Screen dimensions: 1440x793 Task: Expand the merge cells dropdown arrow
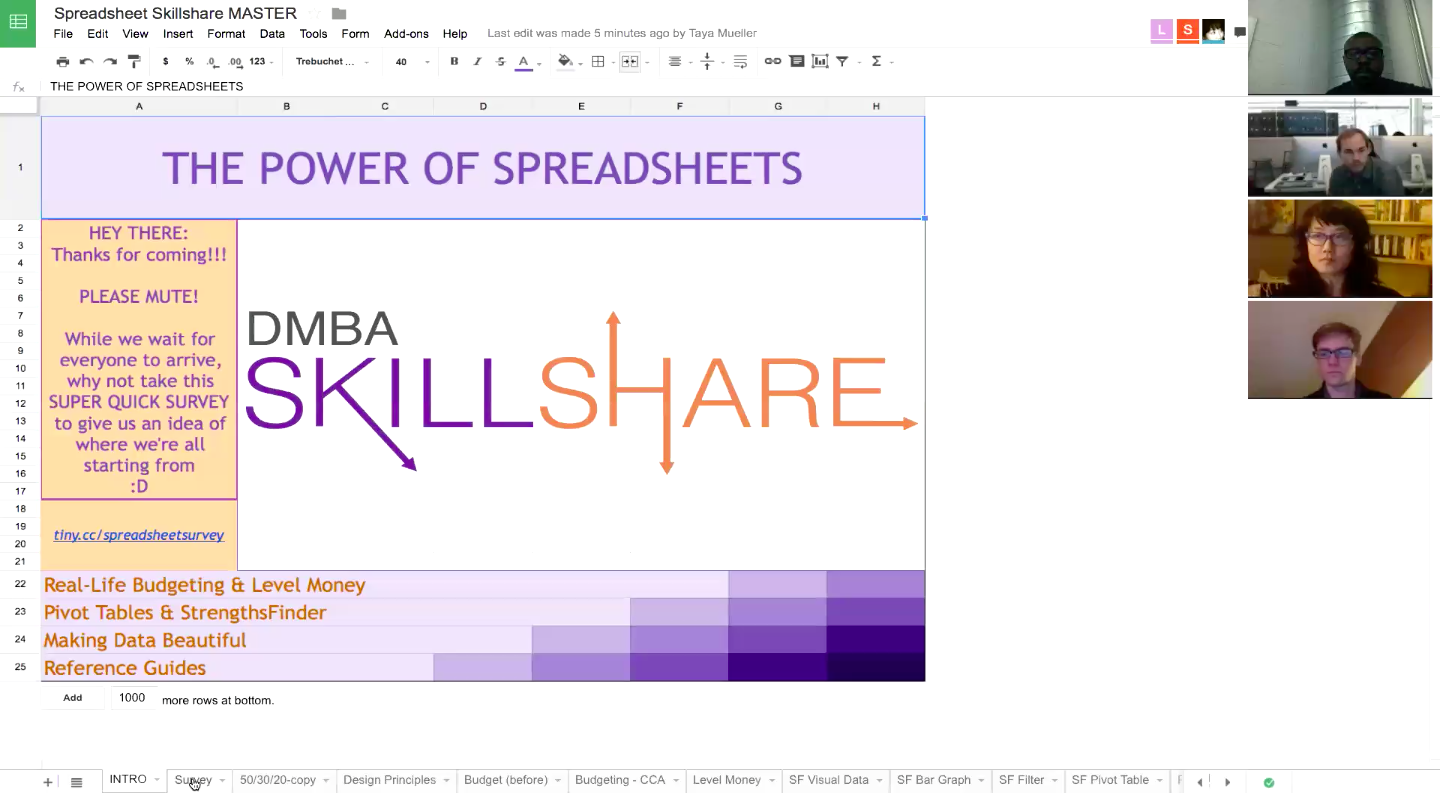coord(647,63)
